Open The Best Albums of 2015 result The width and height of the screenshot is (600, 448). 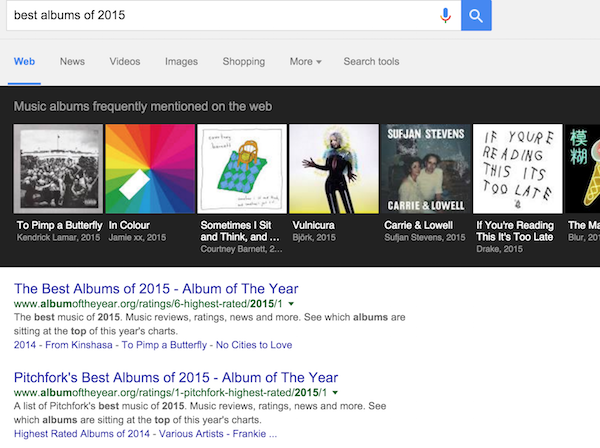[x=156, y=288]
